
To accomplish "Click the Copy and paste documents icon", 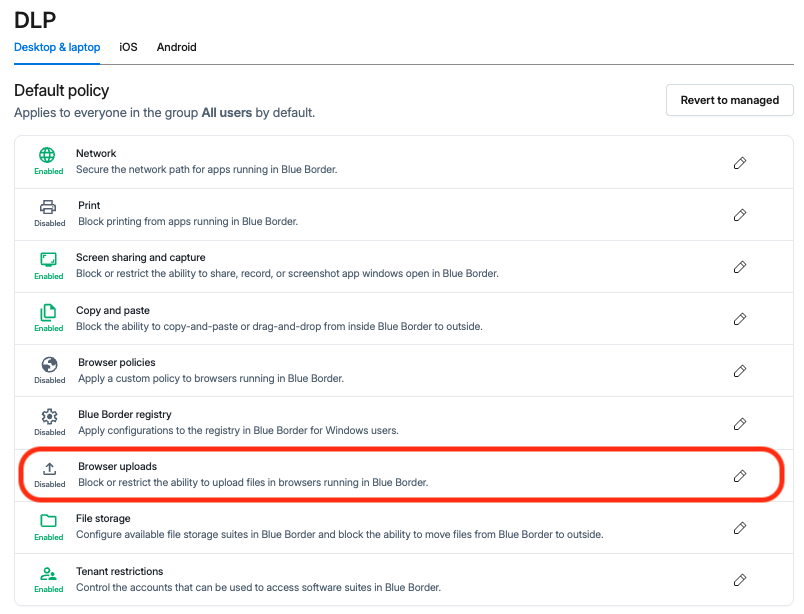I will click(48, 312).
